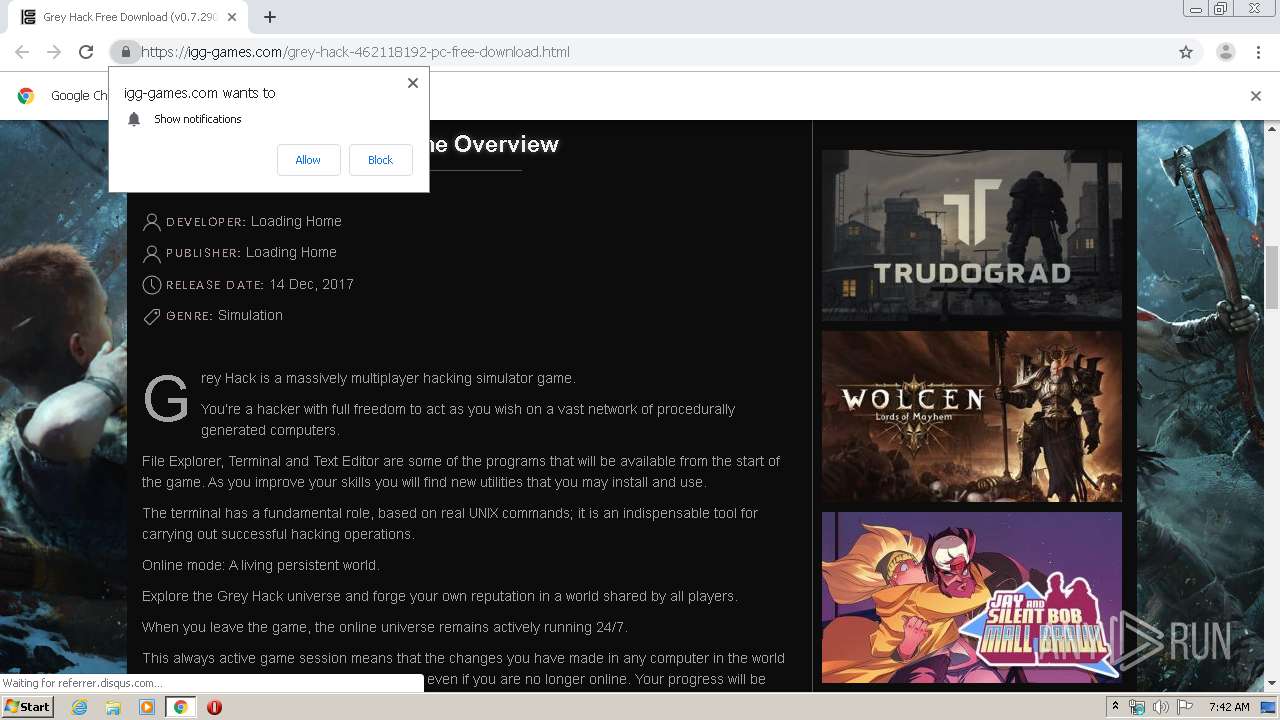The height and width of the screenshot is (720, 1280).
Task: Click the Action Center flag icon
Action: coord(1185,707)
